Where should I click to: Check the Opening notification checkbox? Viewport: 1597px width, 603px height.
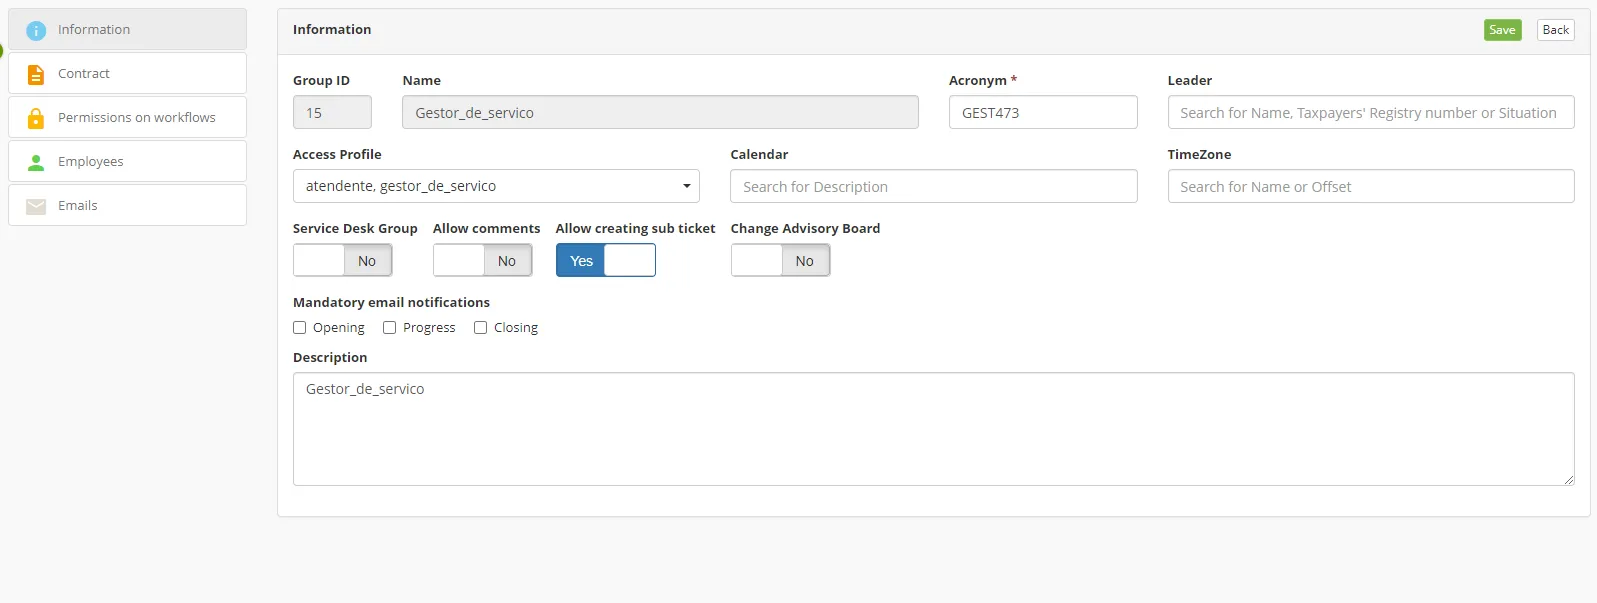pyautogui.click(x=300, y=328)
